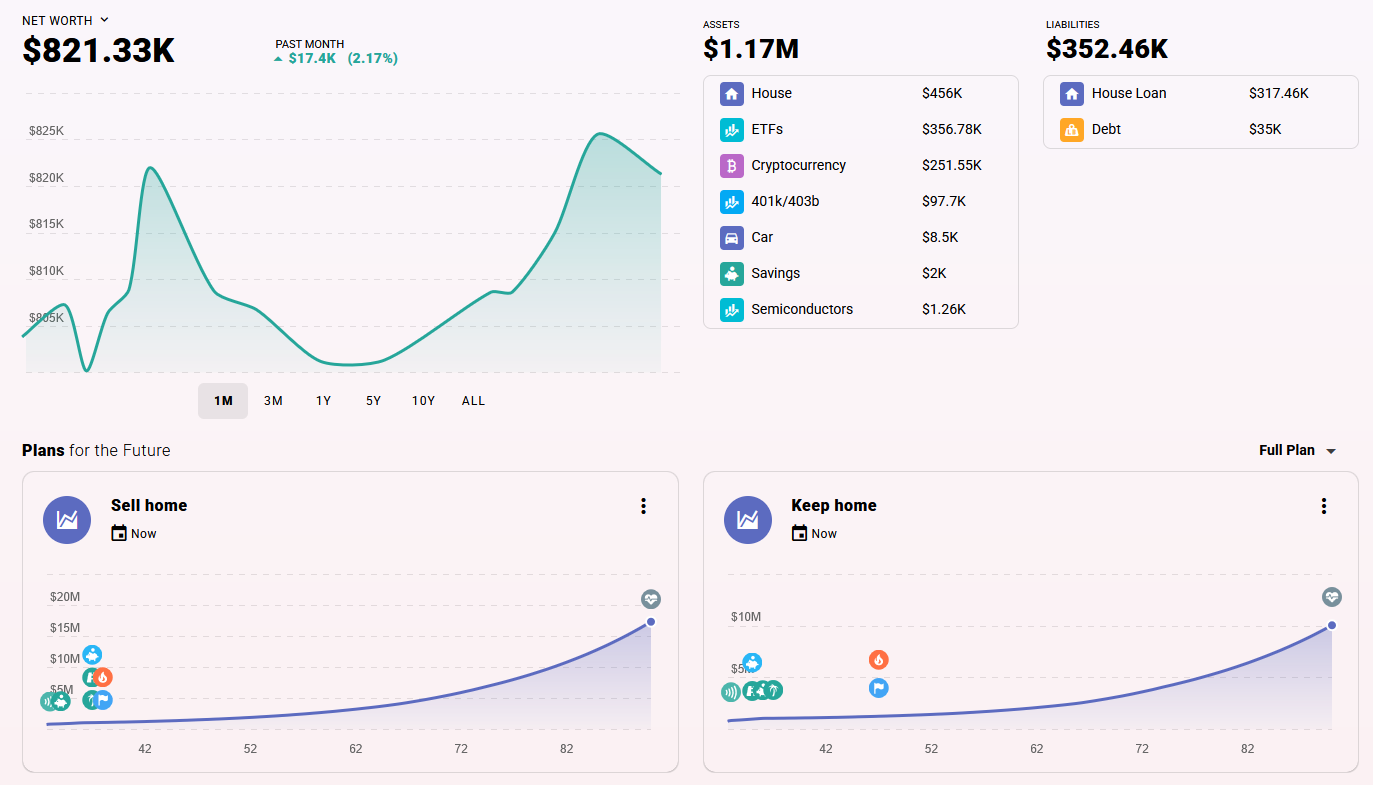Click the House asset home icon
Screen dimensions: 1373x785
[x=732, y=94]
